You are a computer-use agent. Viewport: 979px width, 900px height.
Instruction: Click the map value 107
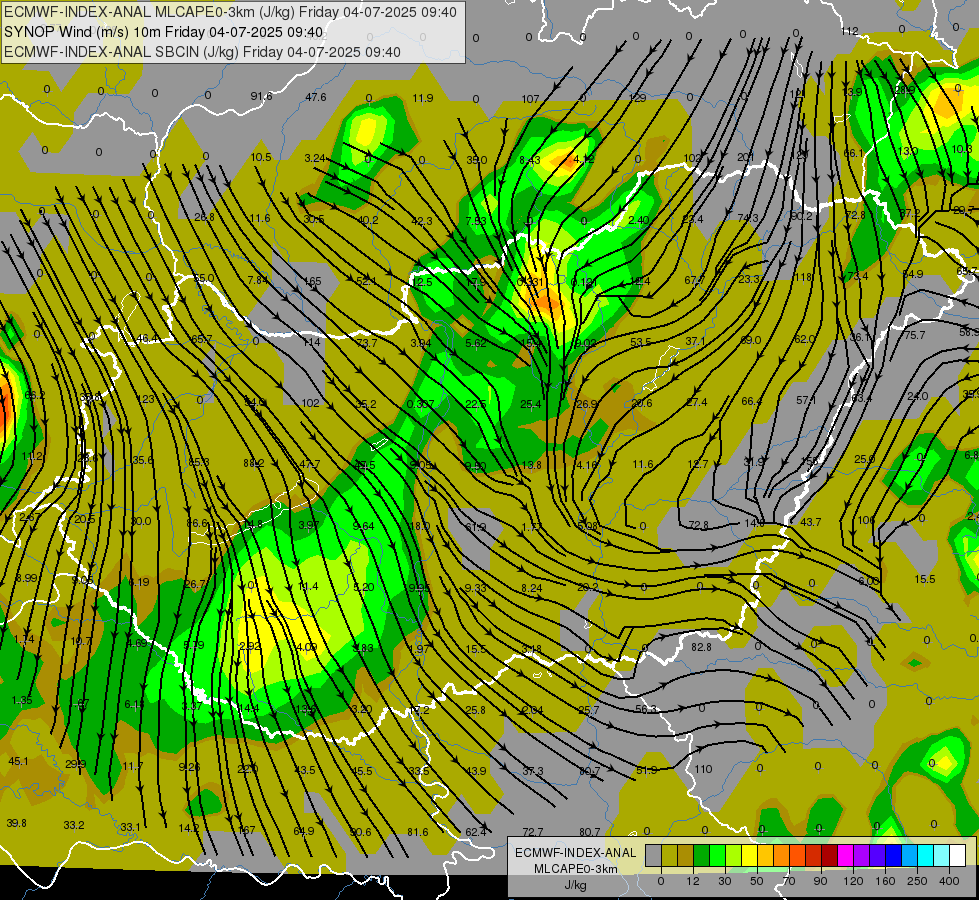[x=530, y=99]
